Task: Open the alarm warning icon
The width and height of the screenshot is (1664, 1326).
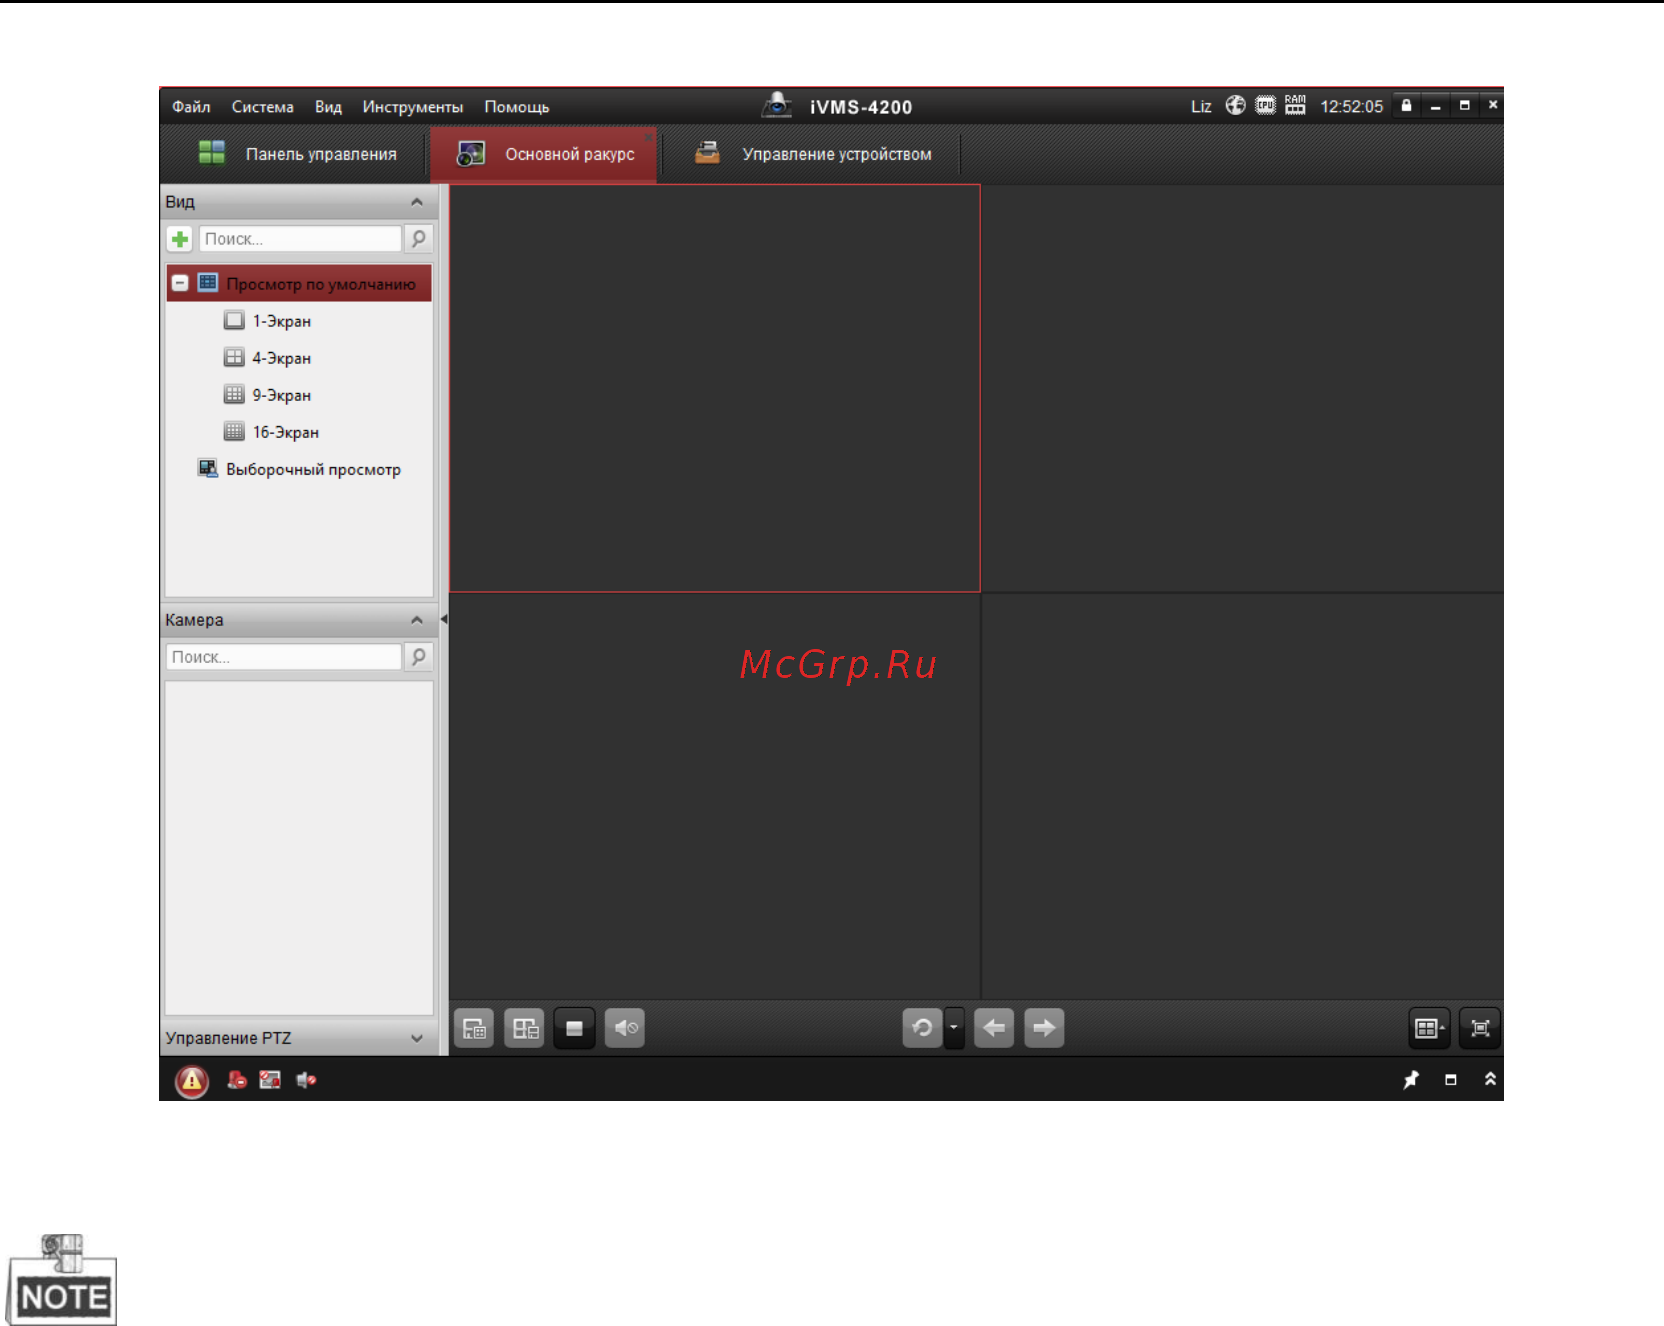Action: point(192,1081)
